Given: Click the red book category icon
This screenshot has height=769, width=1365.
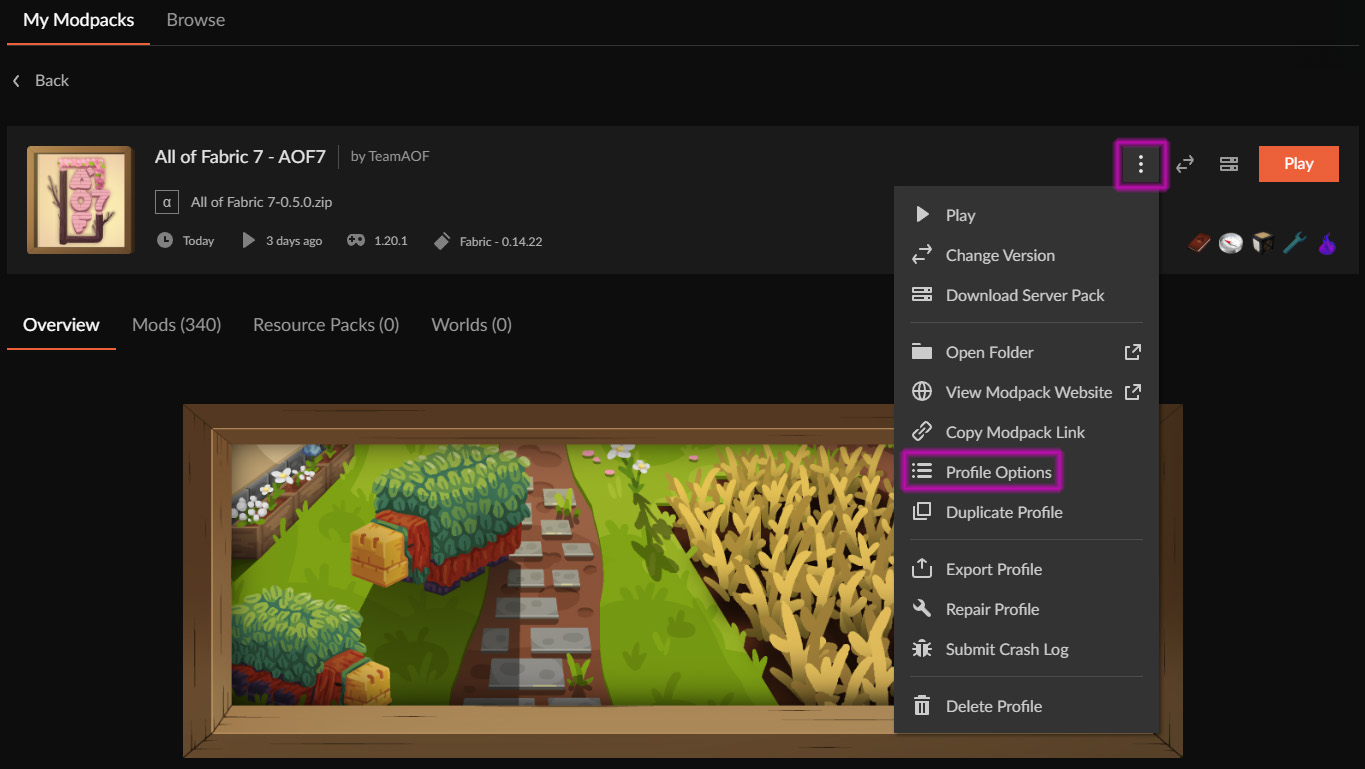Looking at the screenshot, I should click(x=1200, y=243).
